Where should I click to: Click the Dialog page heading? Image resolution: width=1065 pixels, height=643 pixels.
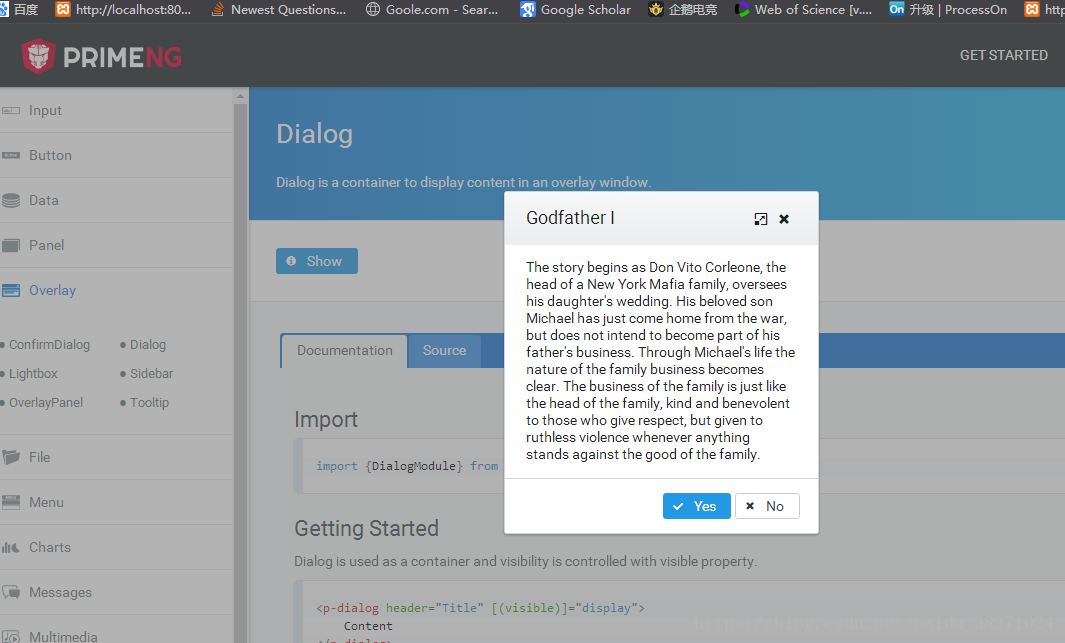[x=314, y=134]
